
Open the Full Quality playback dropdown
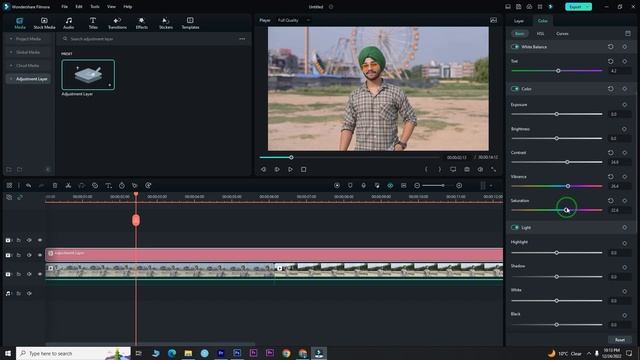293,20
